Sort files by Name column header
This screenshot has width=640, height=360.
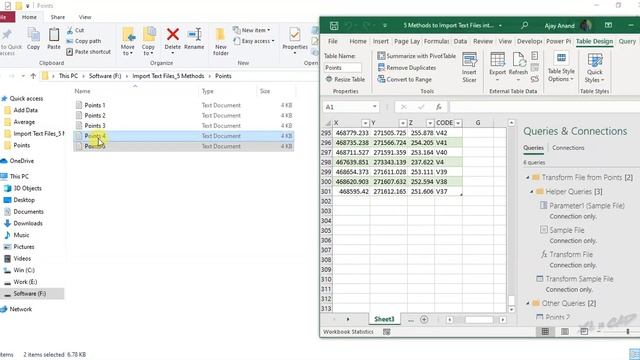coord(82,91)
